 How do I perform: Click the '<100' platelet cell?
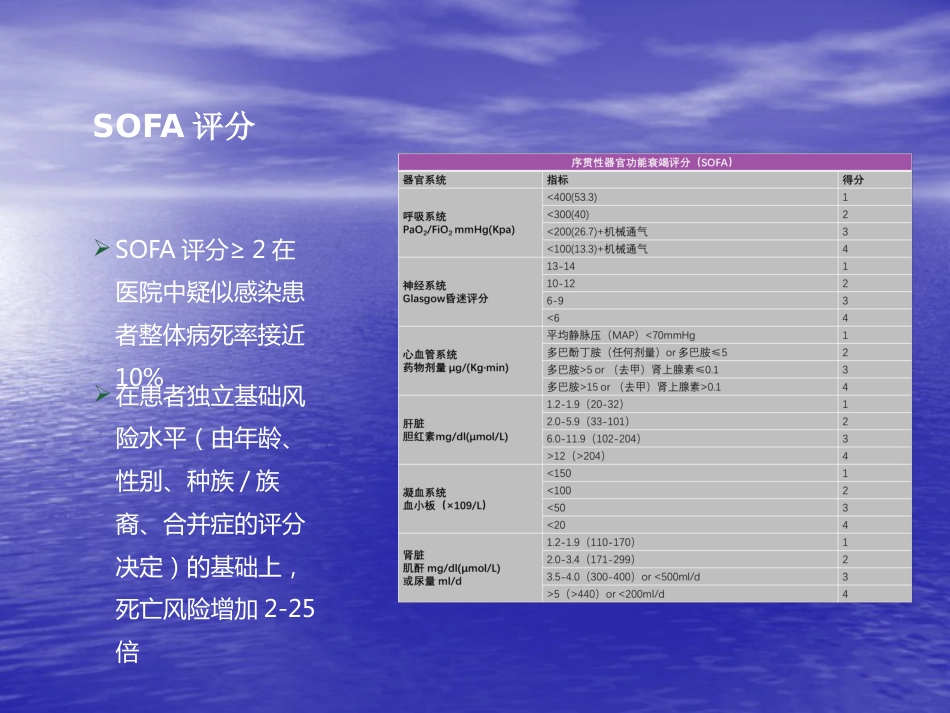coord(689,491)
